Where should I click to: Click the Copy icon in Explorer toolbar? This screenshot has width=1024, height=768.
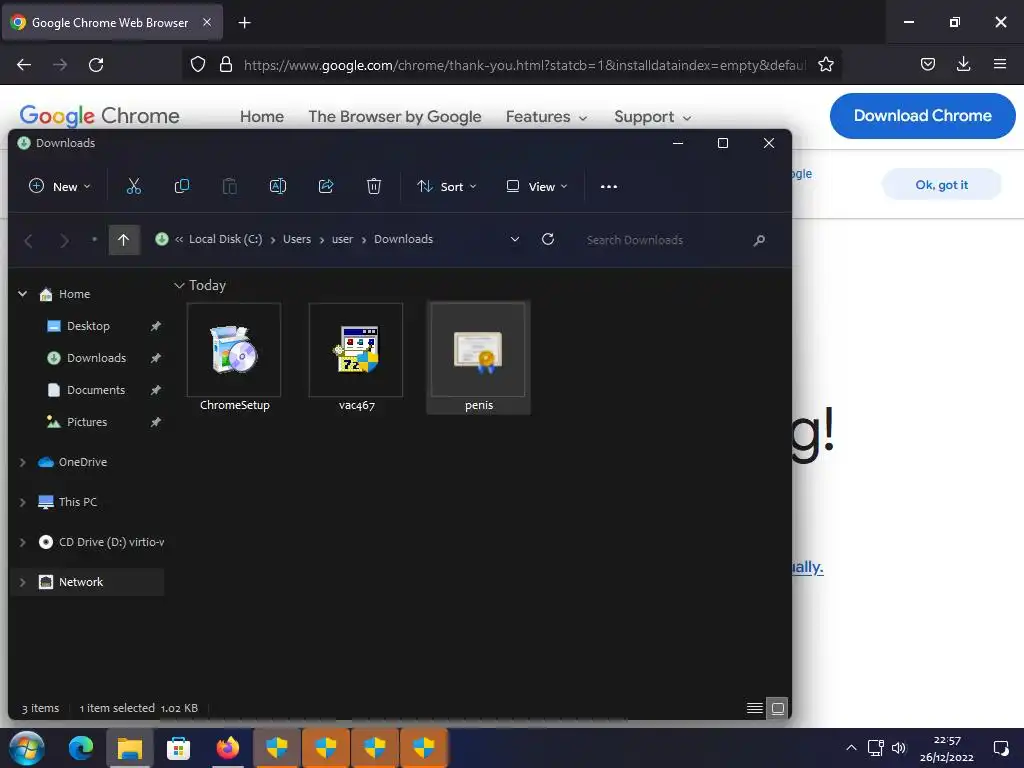[182, 187]
